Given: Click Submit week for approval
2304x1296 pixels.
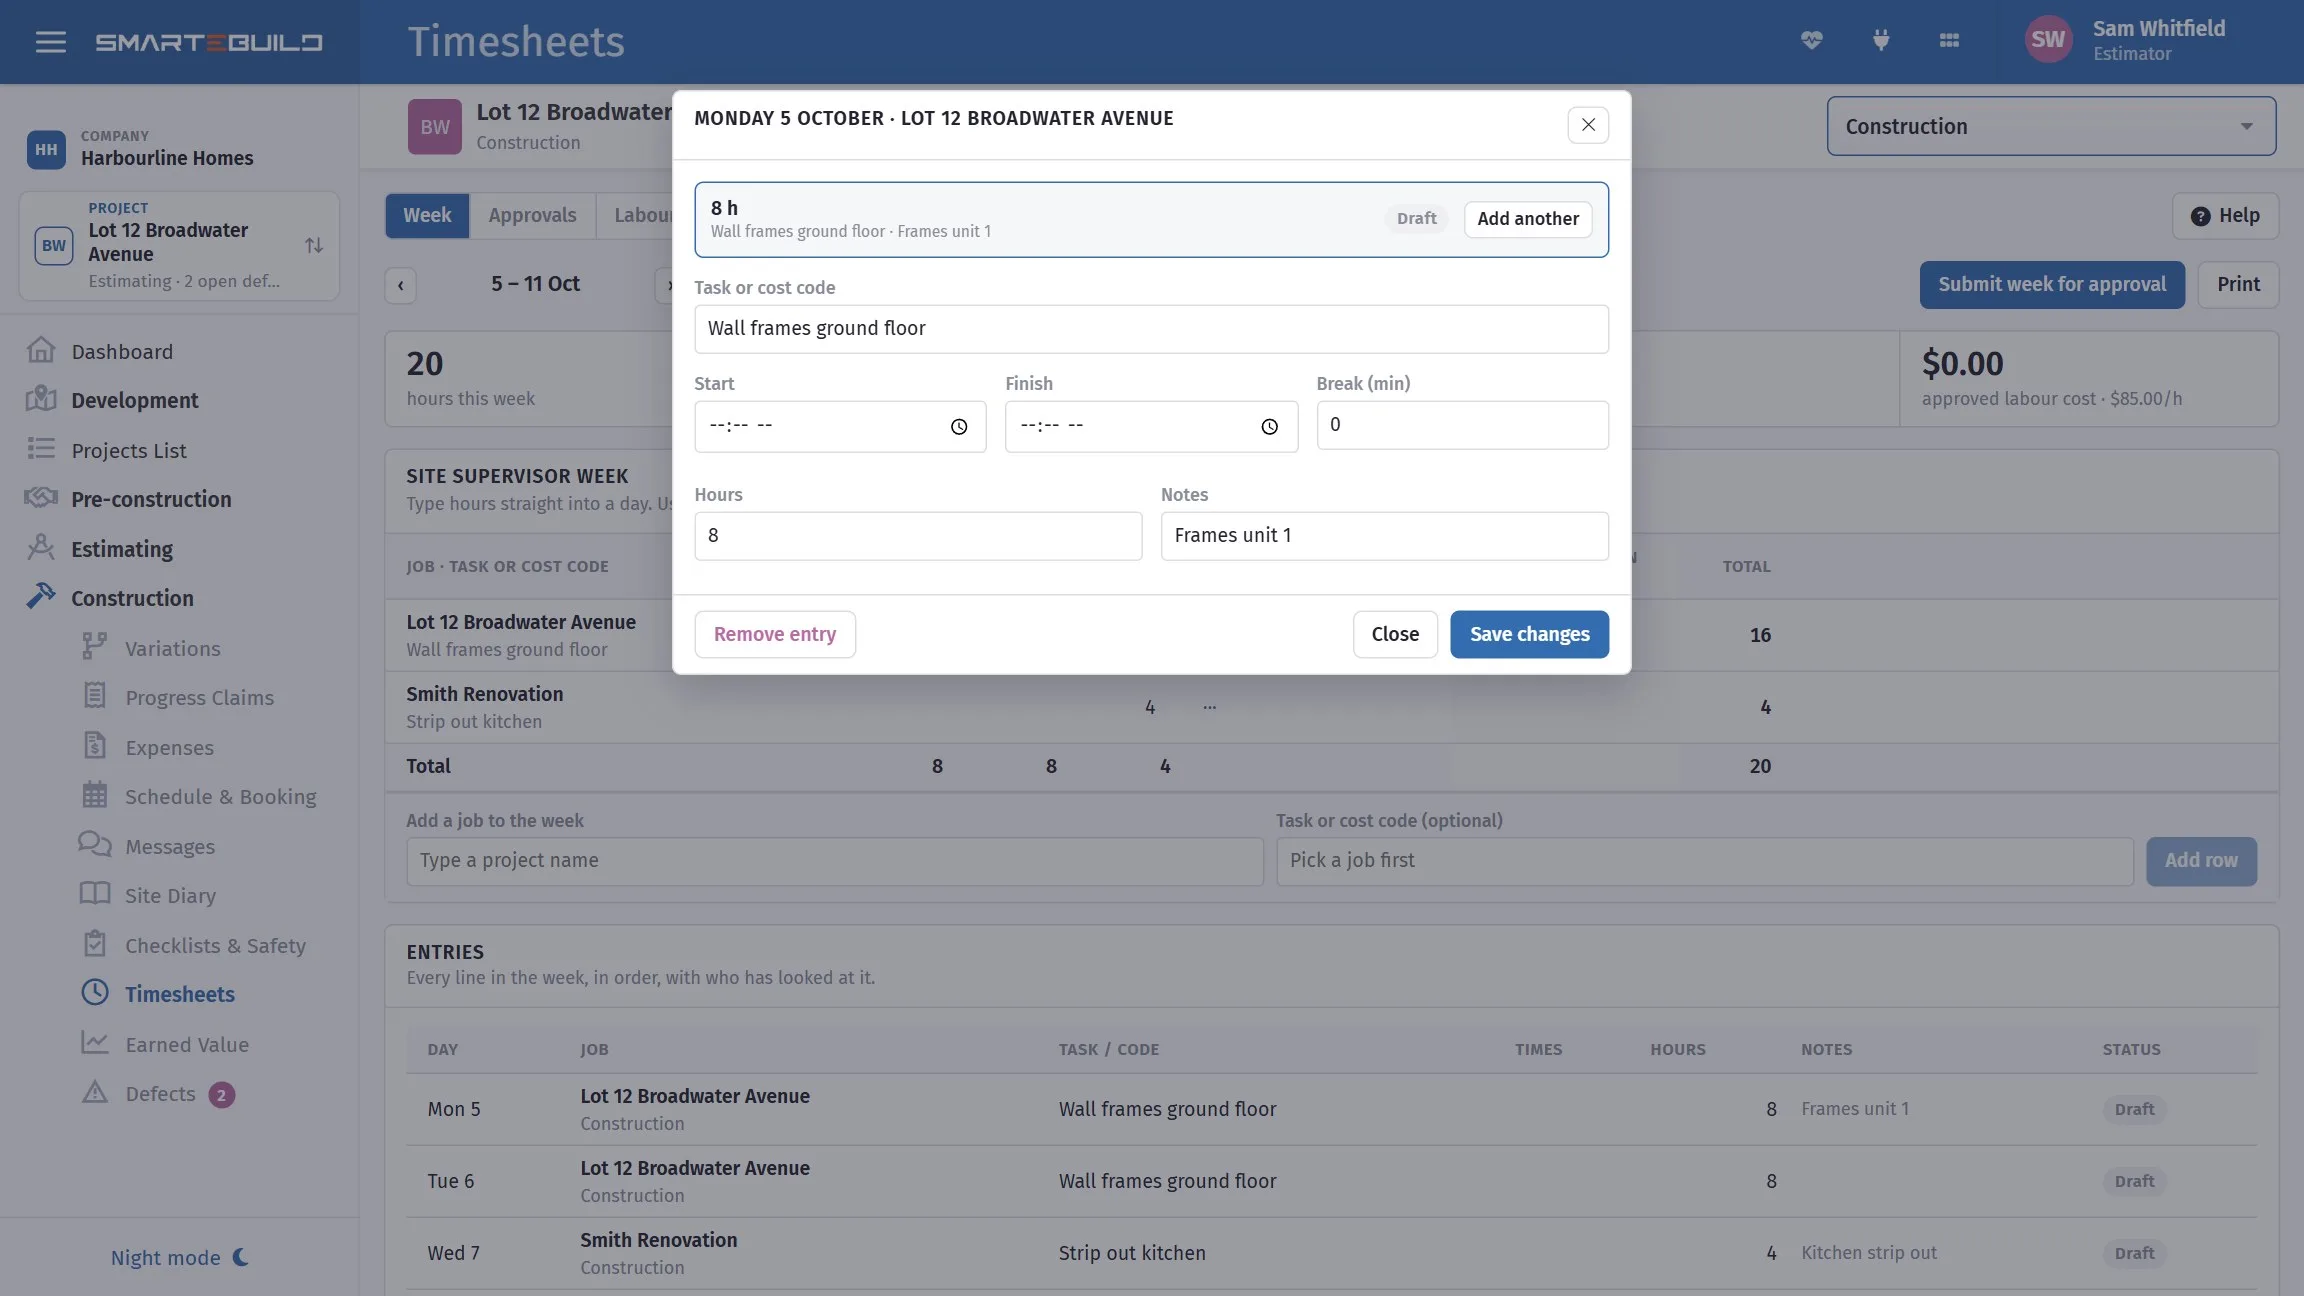Looking at the screenshot, I should 2052,285.
